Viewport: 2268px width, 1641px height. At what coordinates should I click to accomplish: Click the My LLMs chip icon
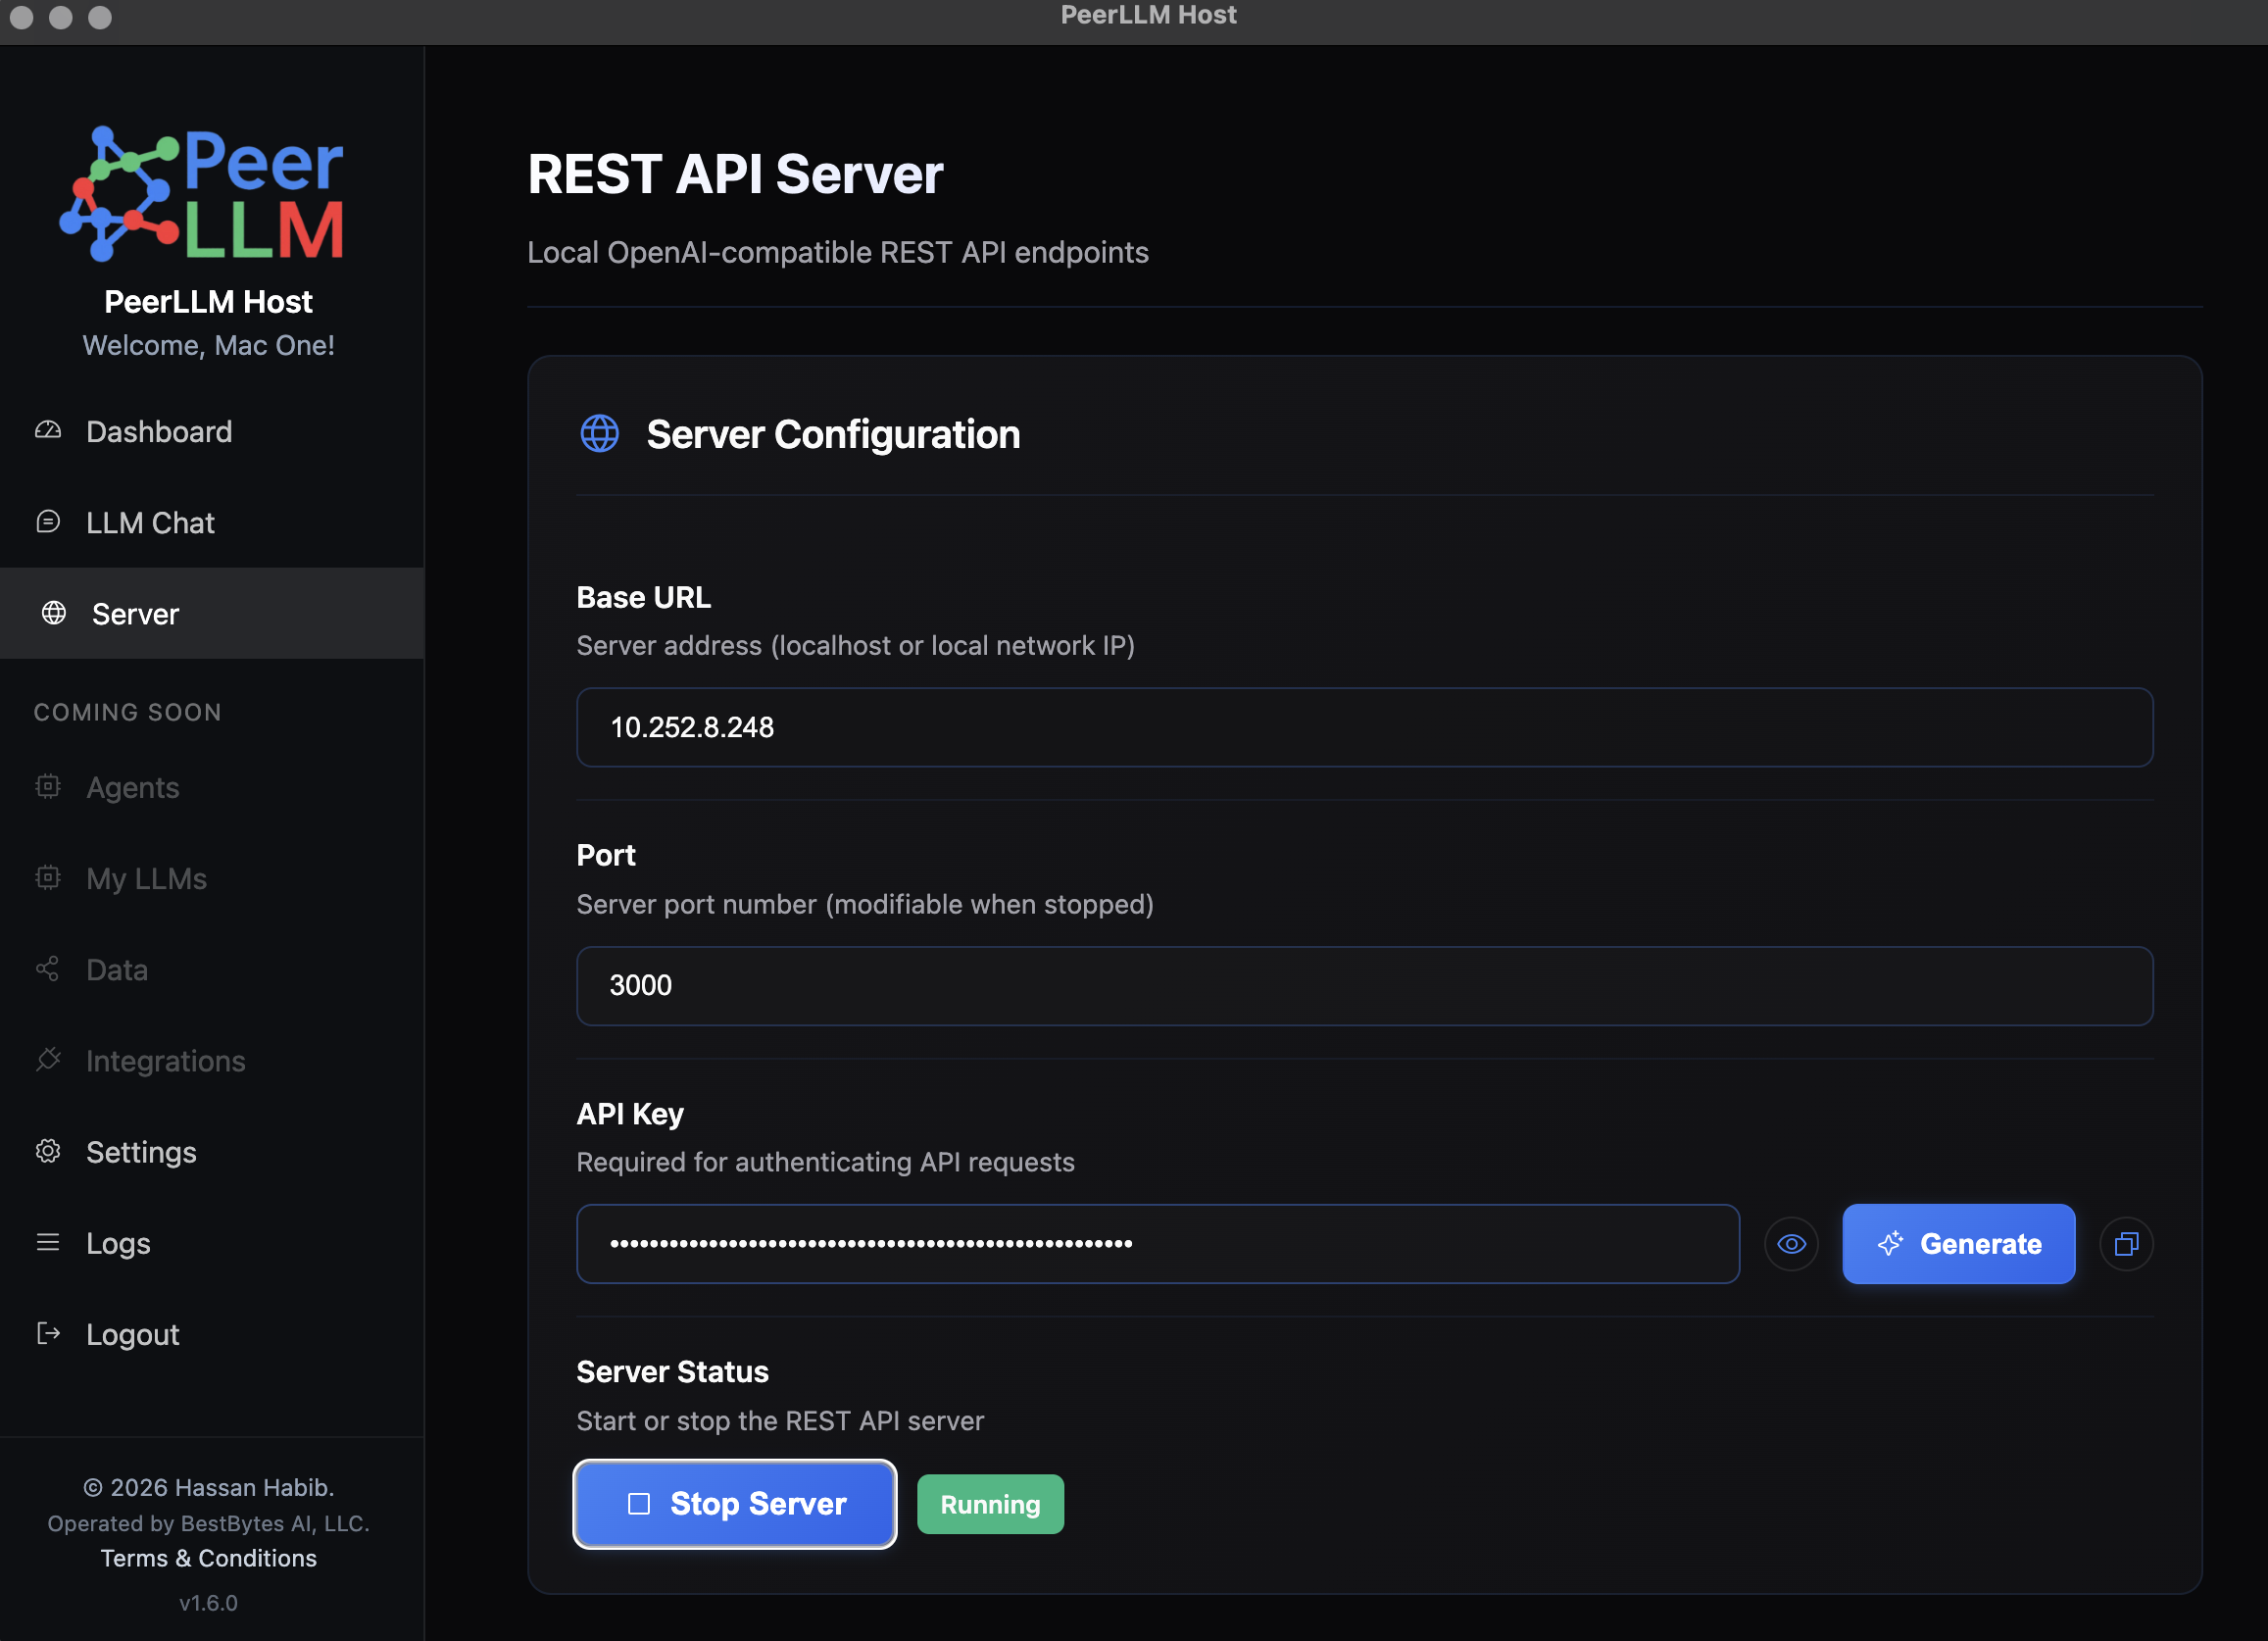48,878
